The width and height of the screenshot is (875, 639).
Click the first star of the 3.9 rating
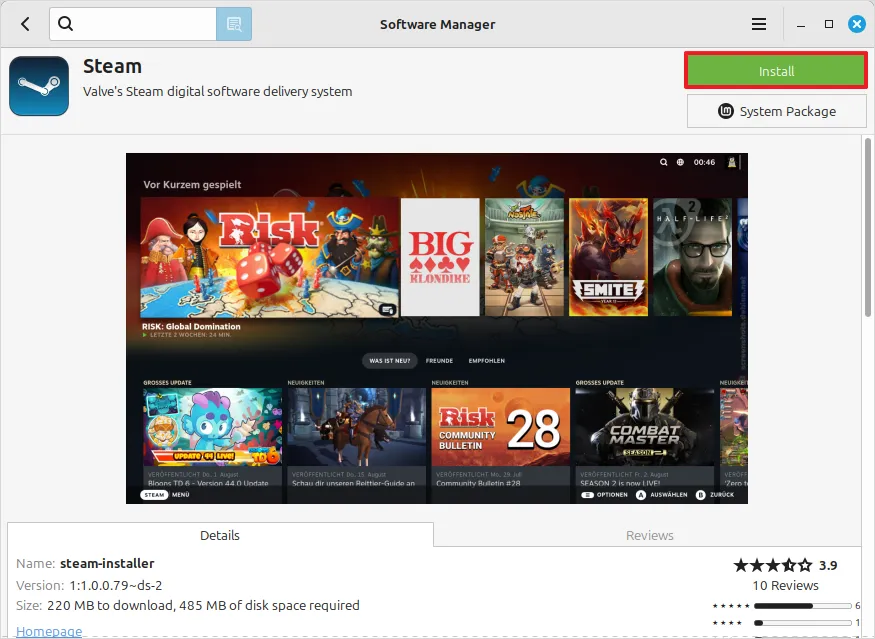tap(742, 564)
